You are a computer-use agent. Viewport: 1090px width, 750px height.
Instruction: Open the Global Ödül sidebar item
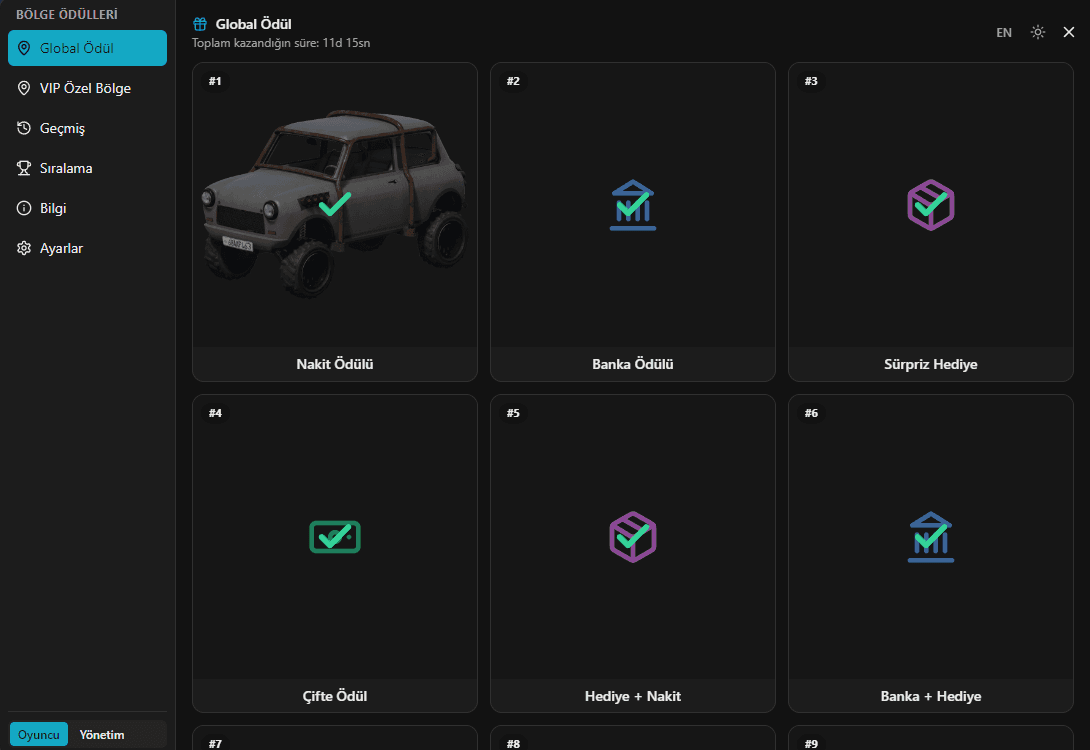(87, 48)
